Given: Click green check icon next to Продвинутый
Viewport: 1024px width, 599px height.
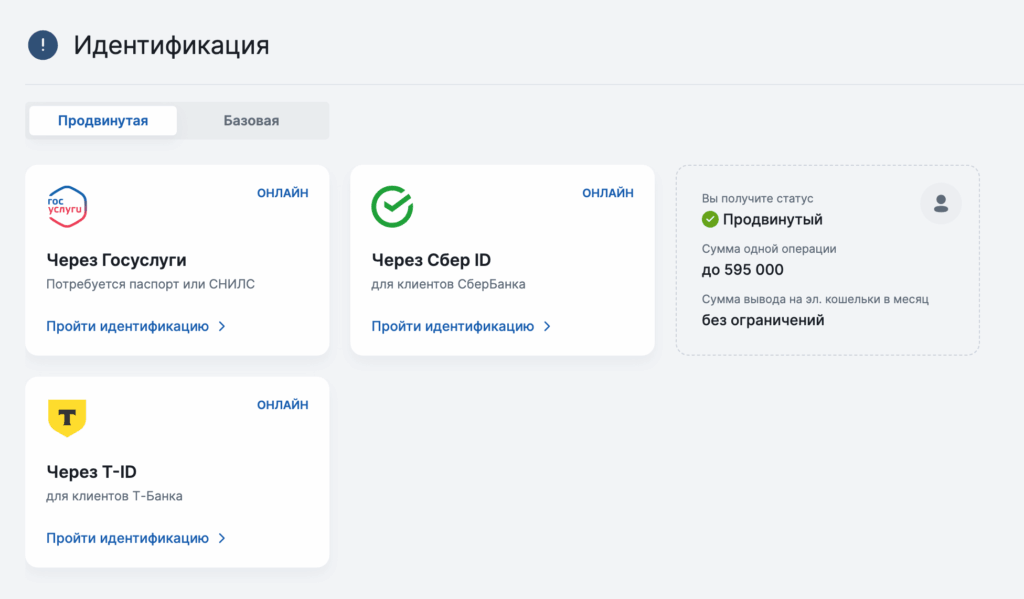Looking at the screenshot, I should click(710, 219).
